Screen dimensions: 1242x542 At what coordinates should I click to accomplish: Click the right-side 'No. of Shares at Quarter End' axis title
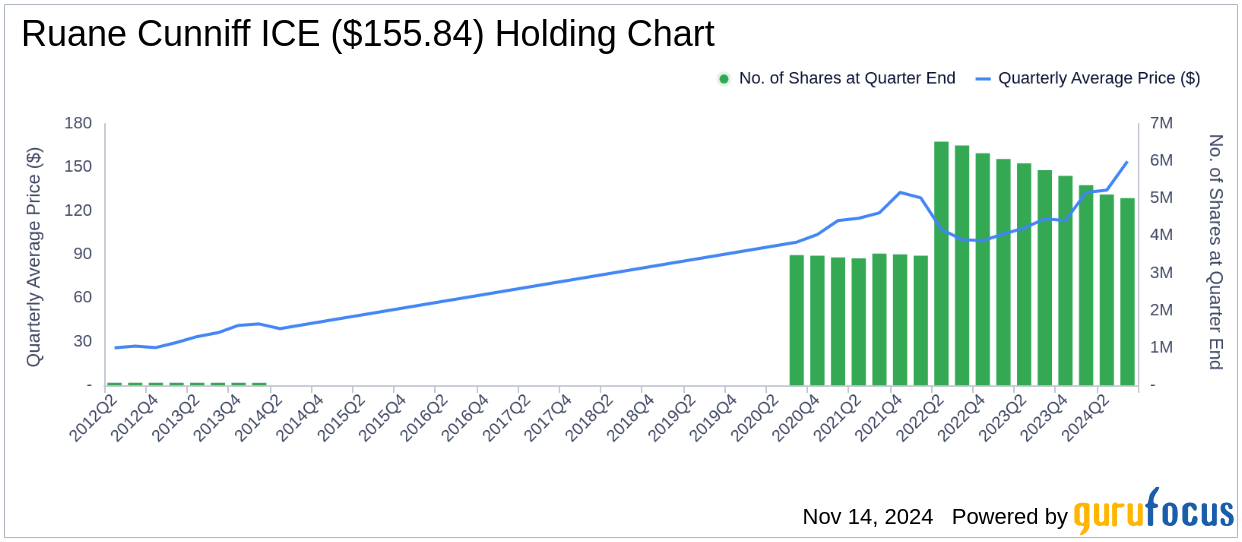coord(1216,252)
